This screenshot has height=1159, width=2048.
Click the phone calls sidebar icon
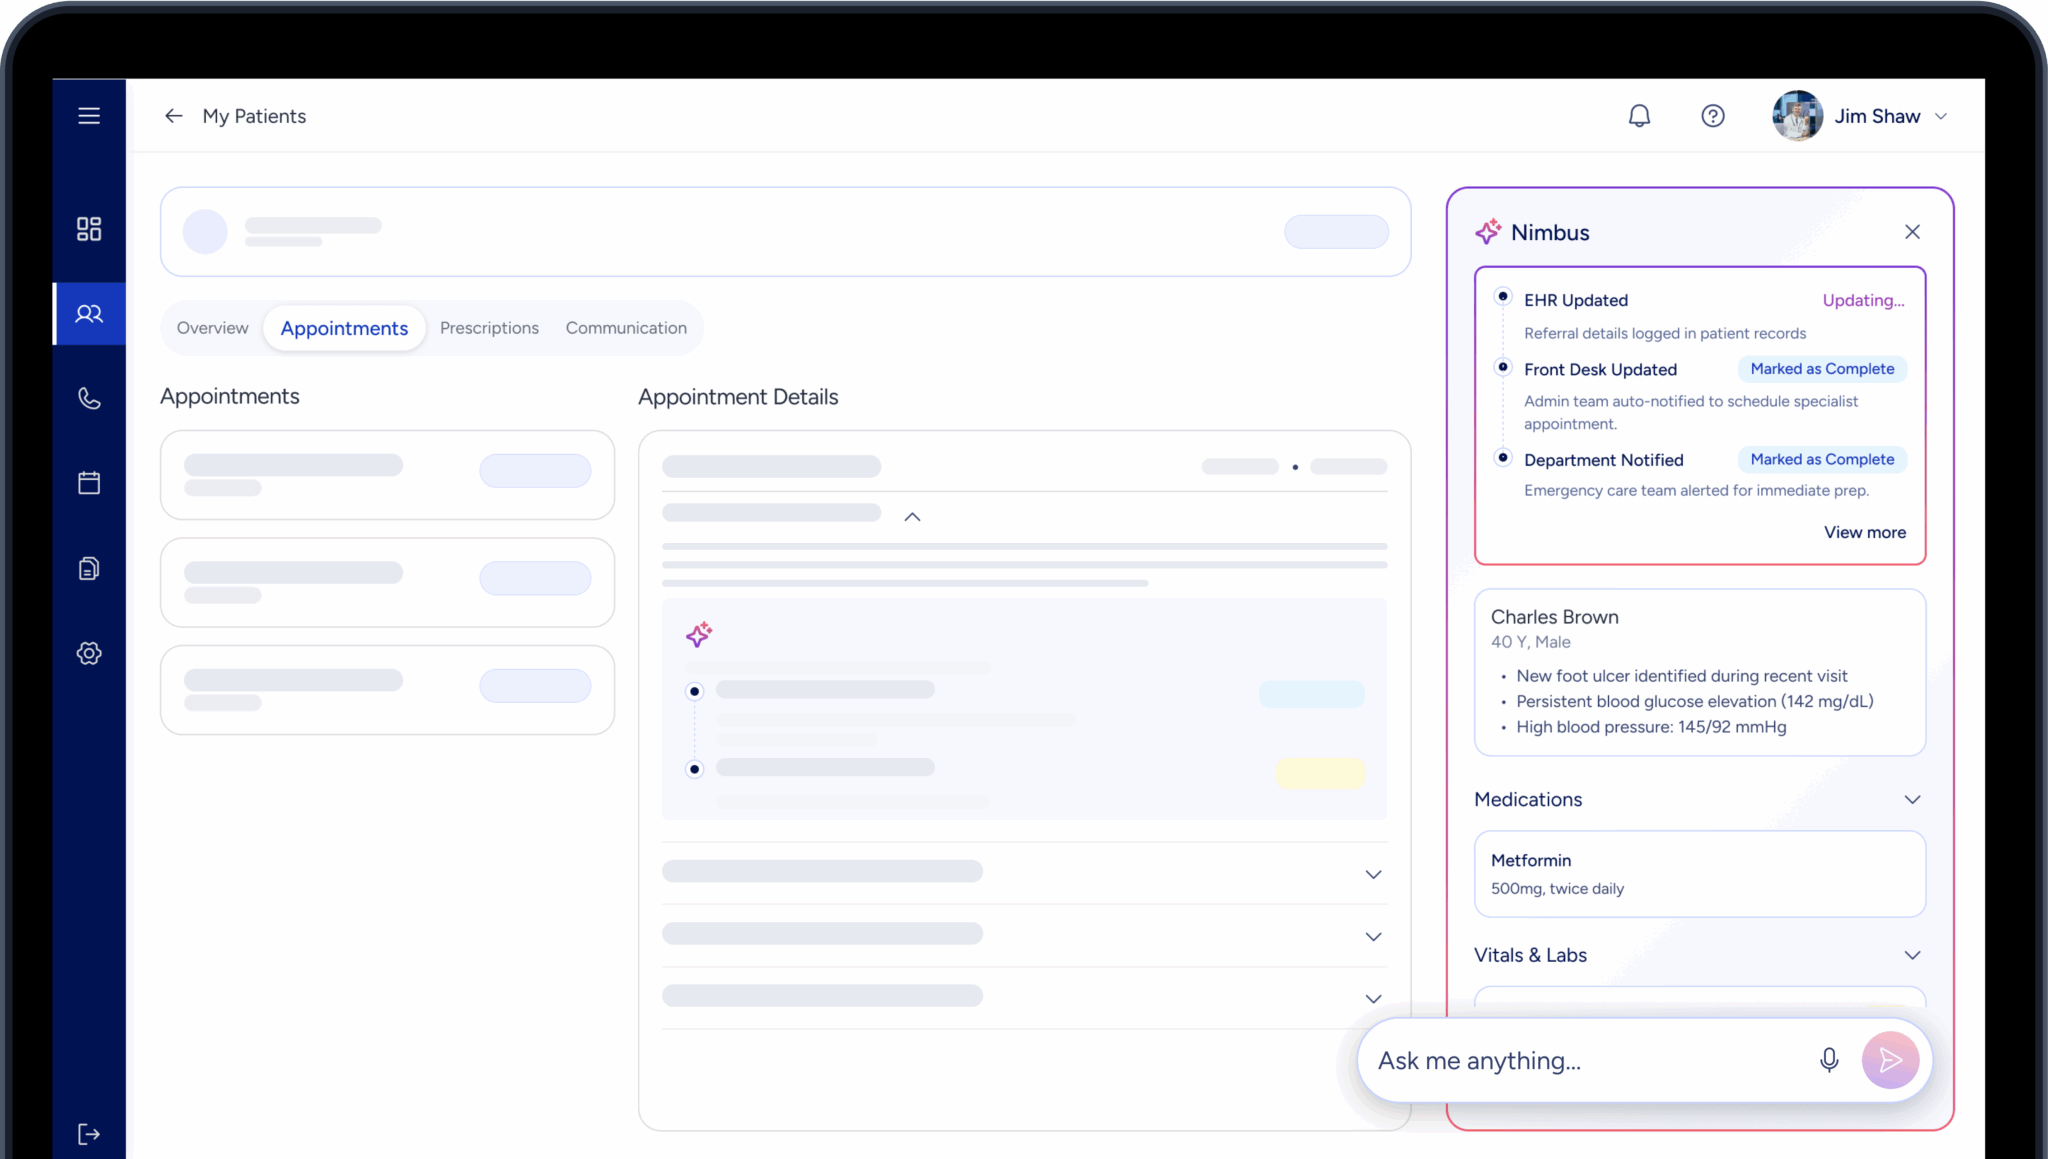point(89,398)
